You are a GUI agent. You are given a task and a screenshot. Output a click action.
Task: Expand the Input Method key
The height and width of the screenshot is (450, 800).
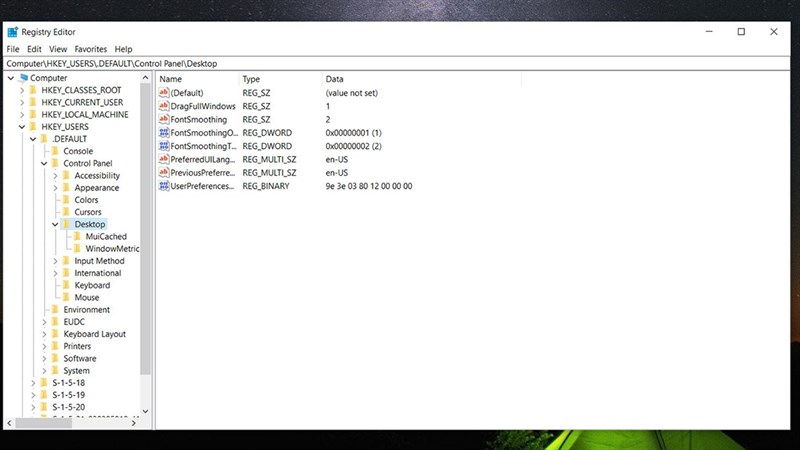click(x=55, y=261)
